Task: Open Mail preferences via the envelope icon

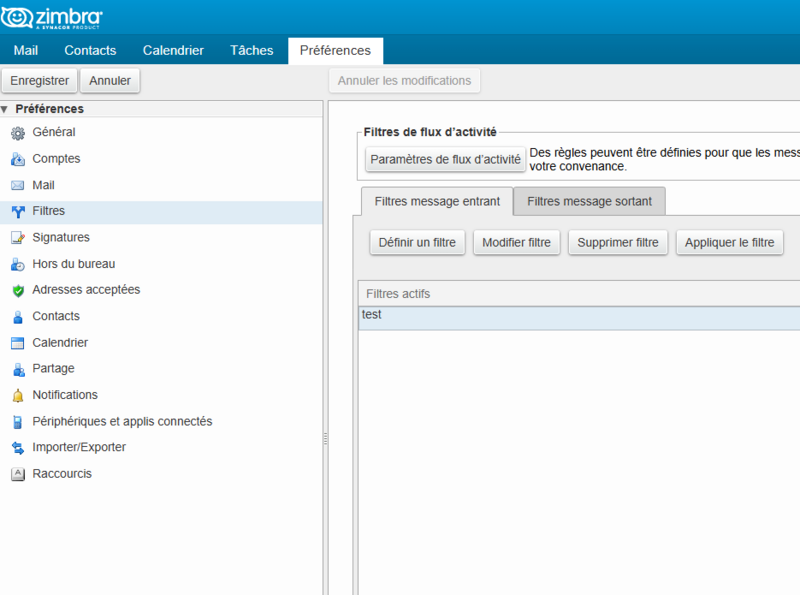Action: [x=17, y=185]
